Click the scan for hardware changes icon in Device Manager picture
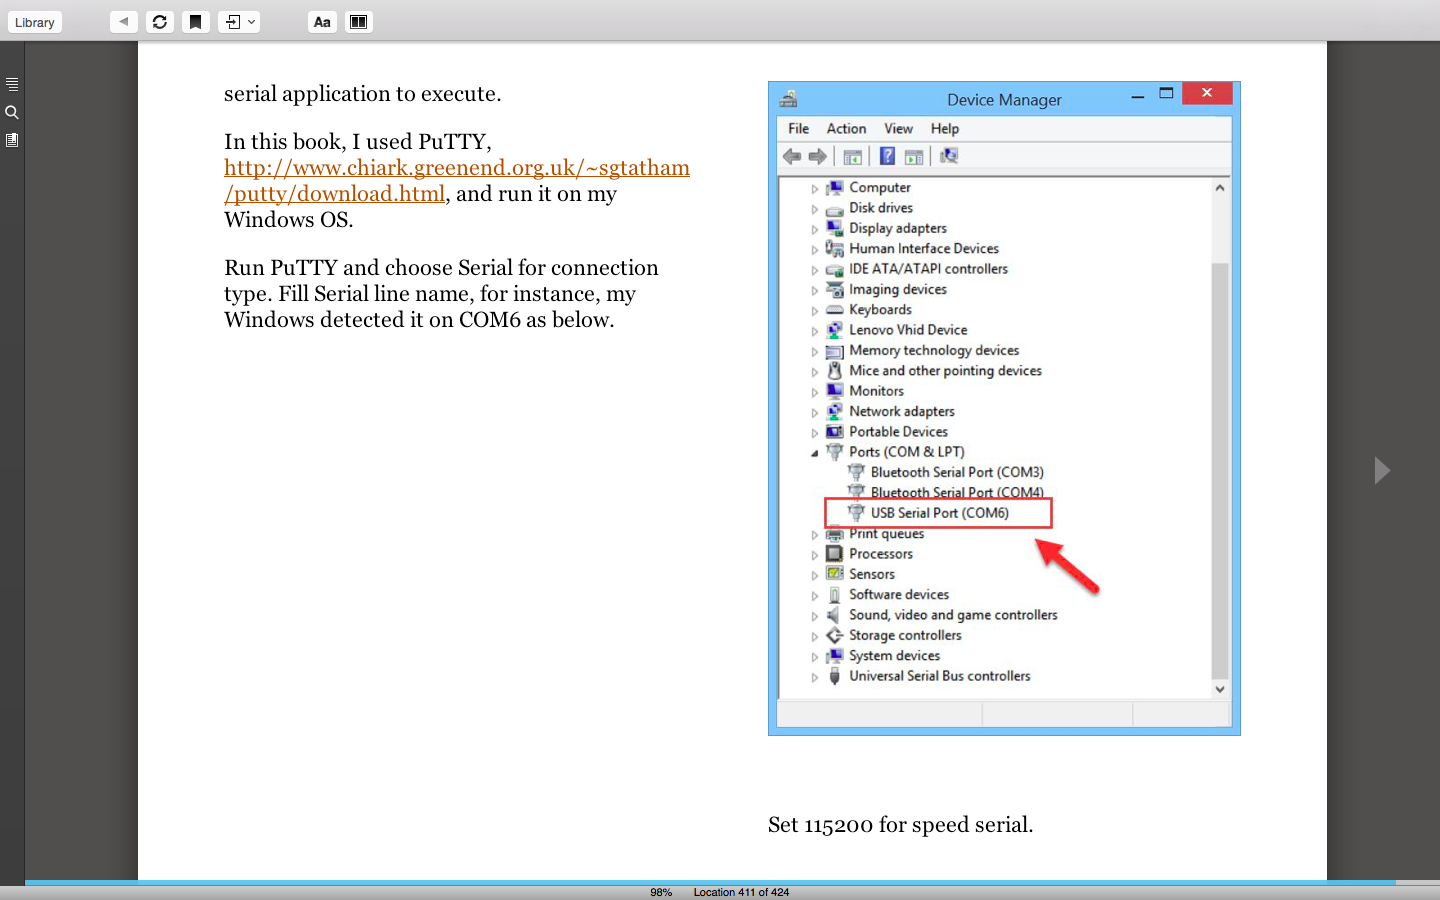 point(949,156)
